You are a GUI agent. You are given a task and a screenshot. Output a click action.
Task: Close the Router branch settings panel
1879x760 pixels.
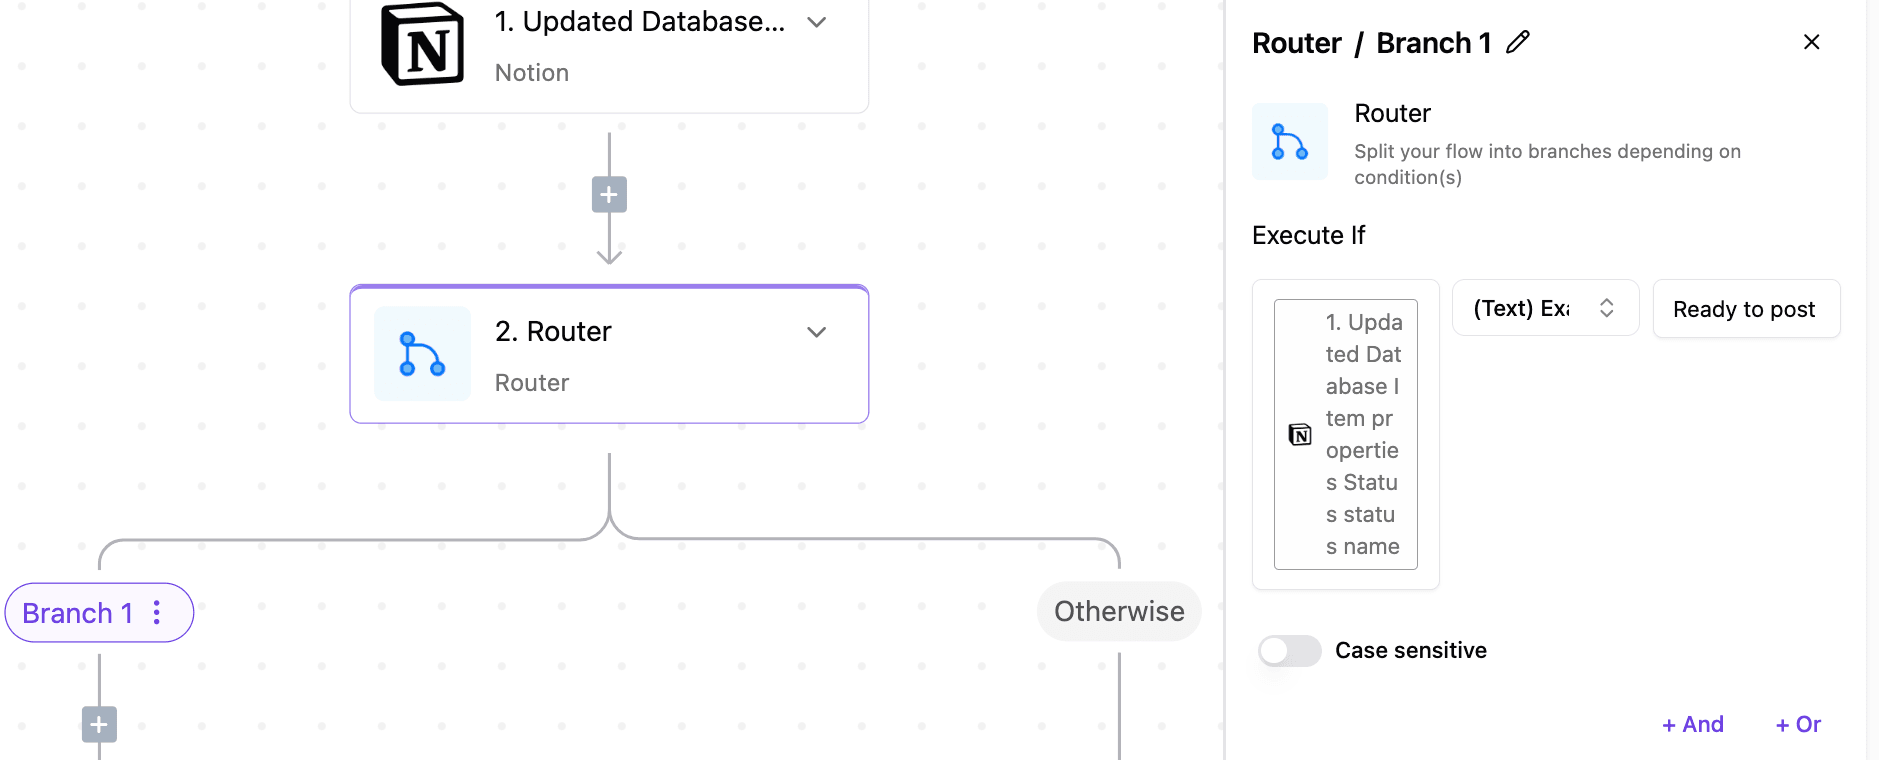(x=1811, y=42)
